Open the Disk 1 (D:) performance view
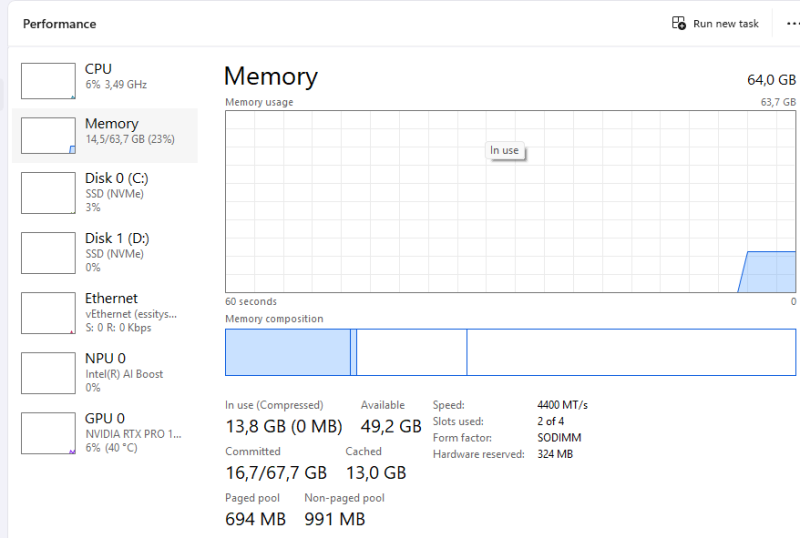This screenshot has width=800, height=538. point(105,253)
